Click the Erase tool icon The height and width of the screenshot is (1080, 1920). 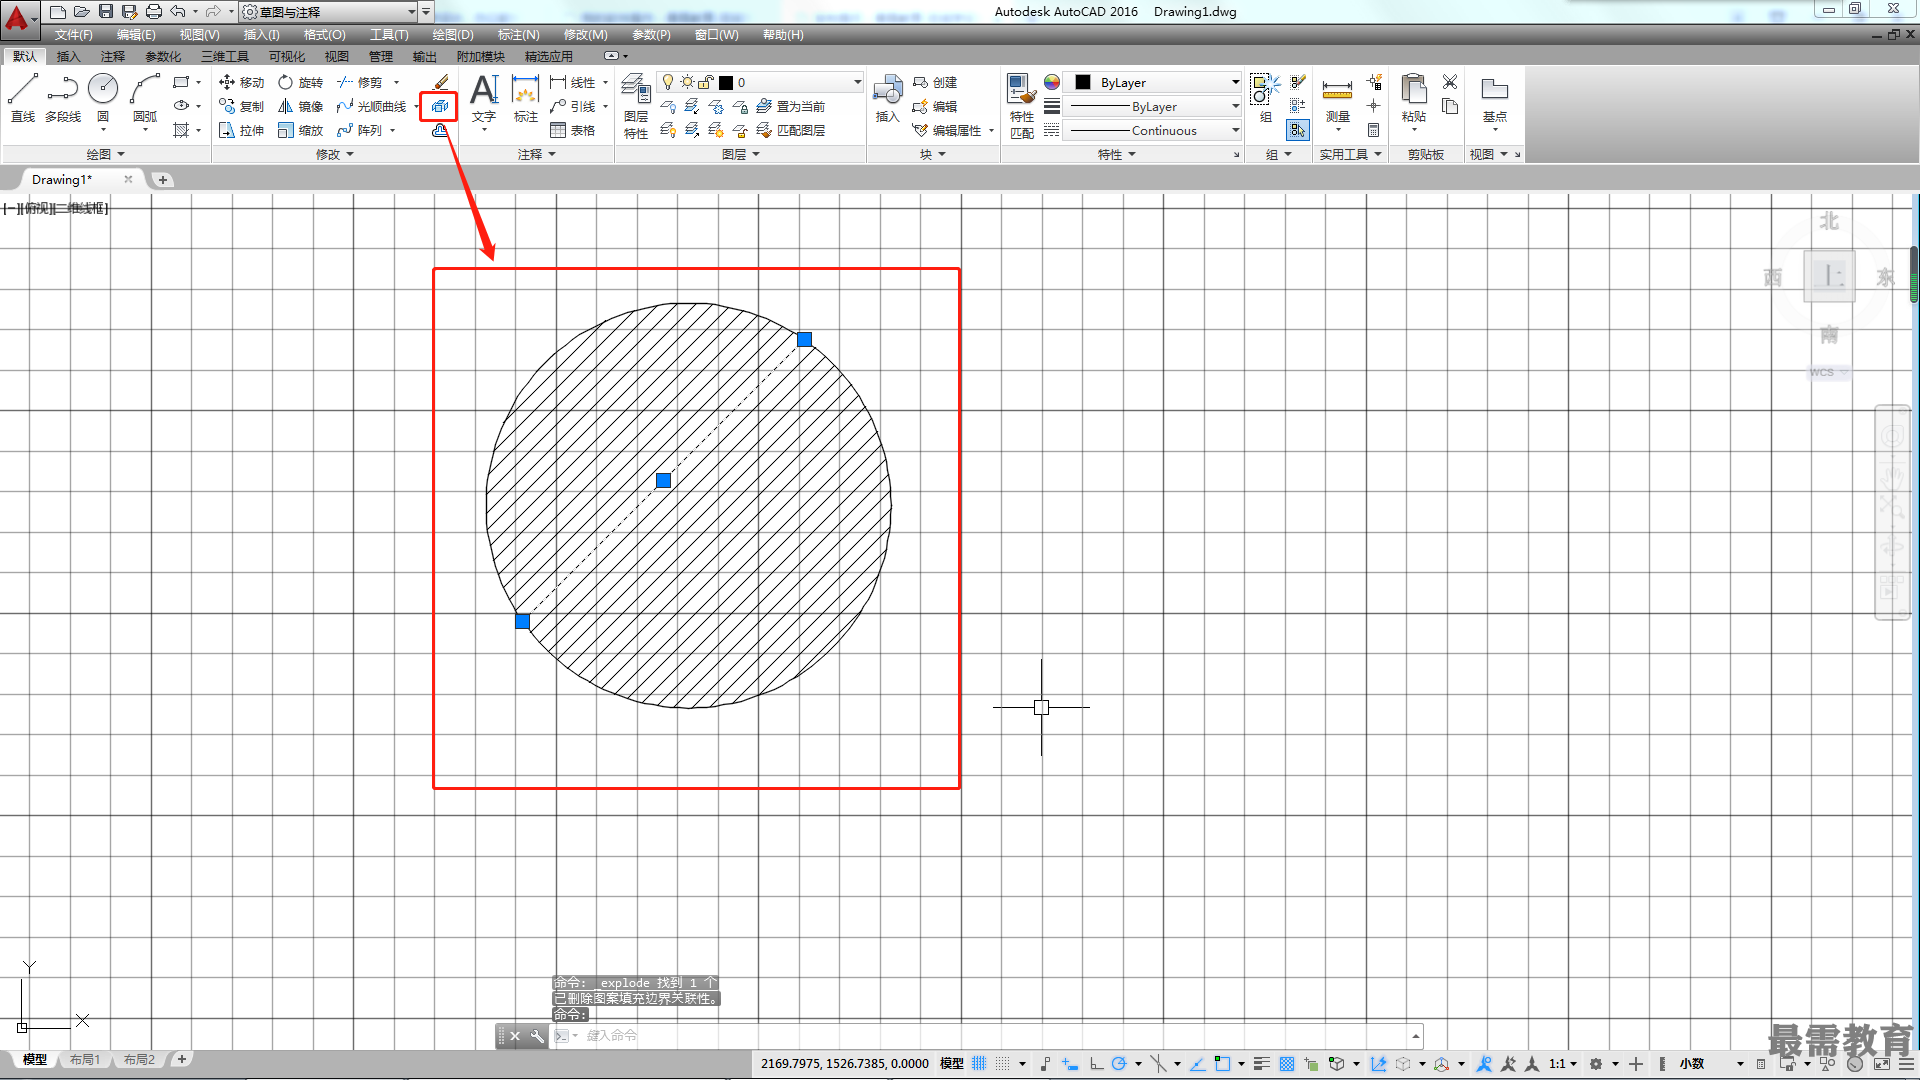point(440,82)
